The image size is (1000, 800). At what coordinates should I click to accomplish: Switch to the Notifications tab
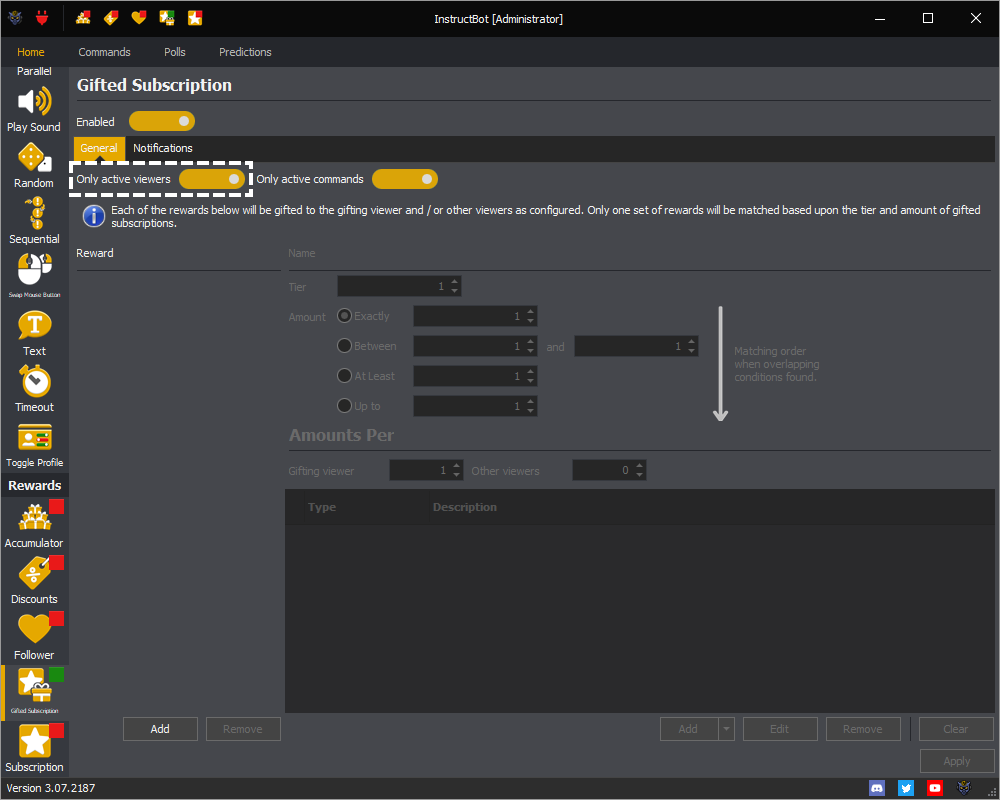point(163,148)
